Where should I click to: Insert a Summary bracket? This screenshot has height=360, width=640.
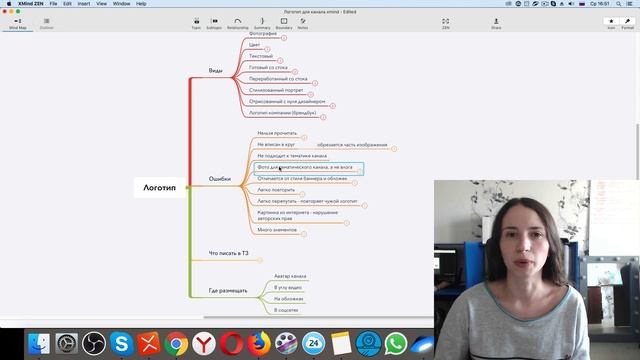[x=262, y=24]
